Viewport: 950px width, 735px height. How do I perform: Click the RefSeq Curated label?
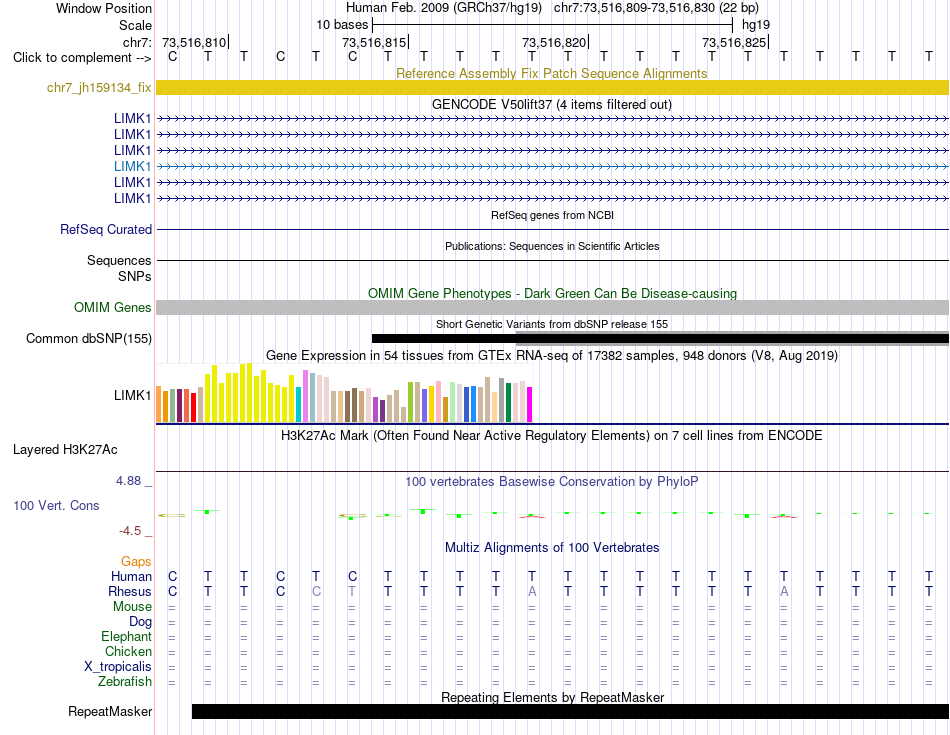tap(105, 229)
